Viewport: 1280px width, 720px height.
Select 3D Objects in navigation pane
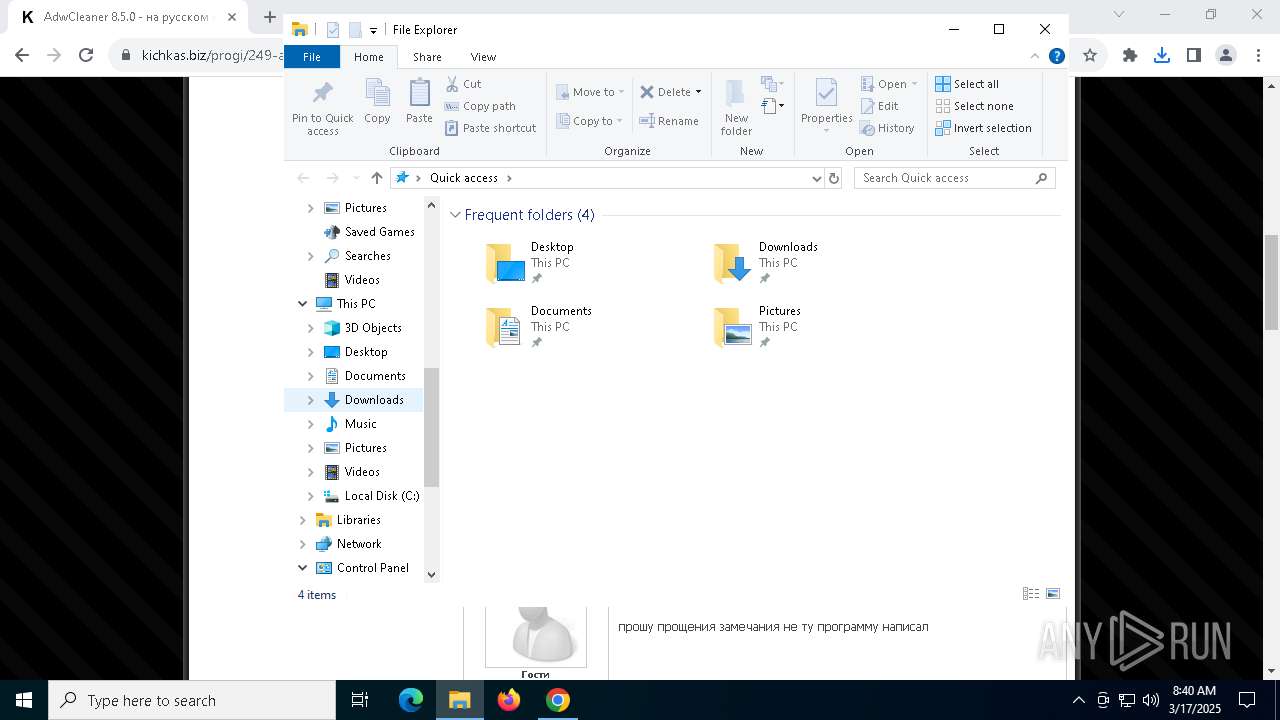[x=373, y=328]
